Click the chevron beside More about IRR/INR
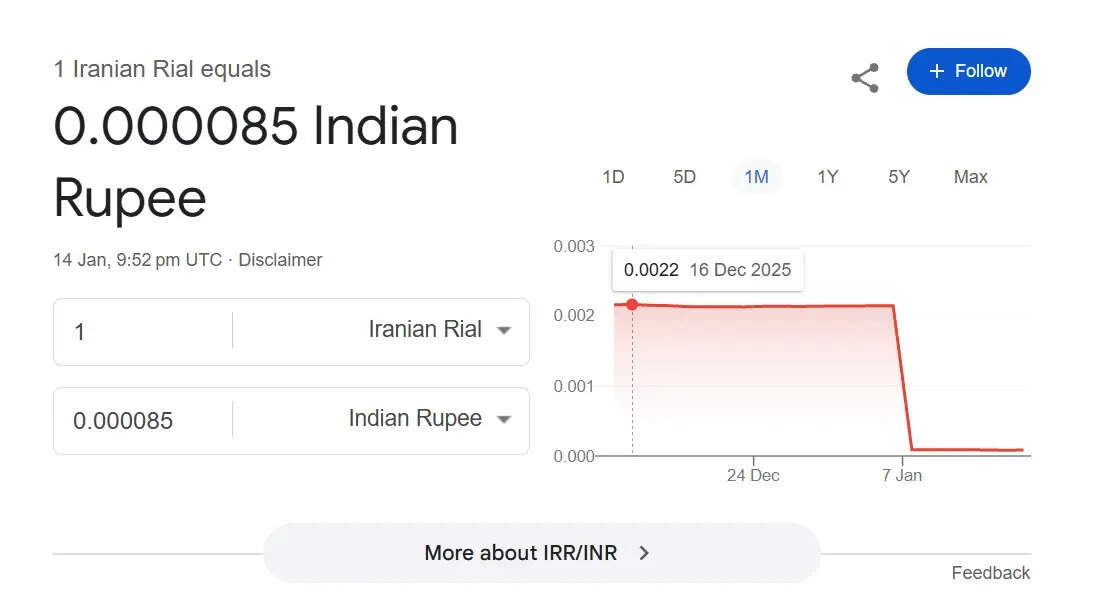Screen dimensions: 1102x605 pyautogui.click(x=644, y=553)
